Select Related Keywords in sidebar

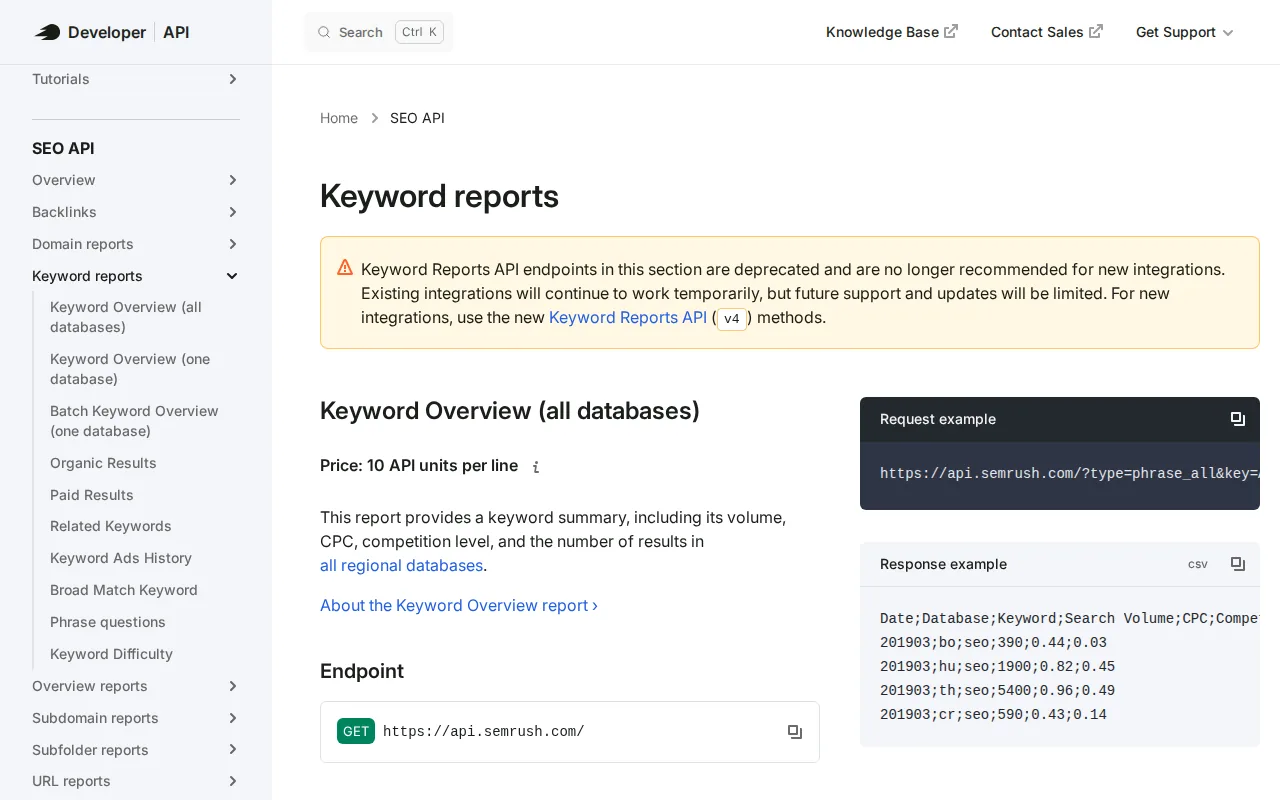point(111,526)
